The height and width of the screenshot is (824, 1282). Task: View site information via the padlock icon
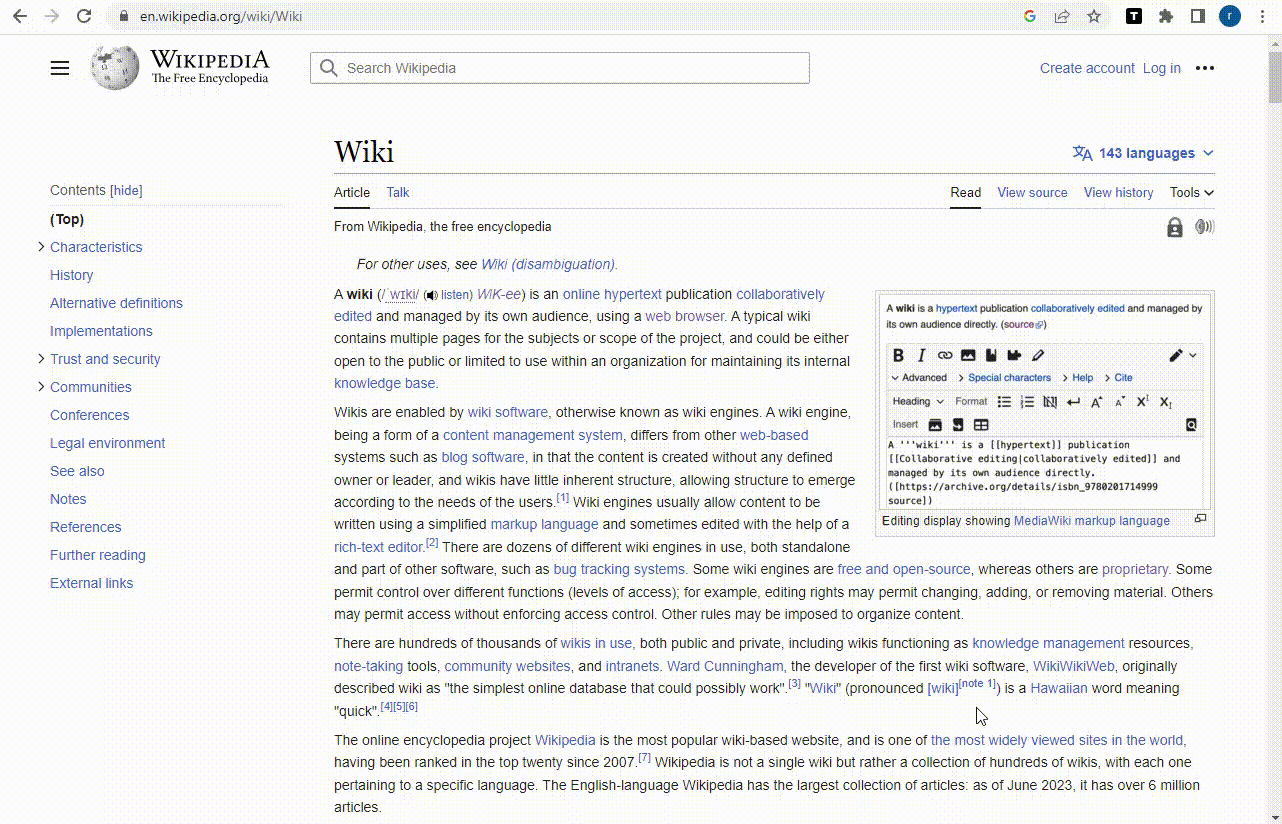coord(123,16)
